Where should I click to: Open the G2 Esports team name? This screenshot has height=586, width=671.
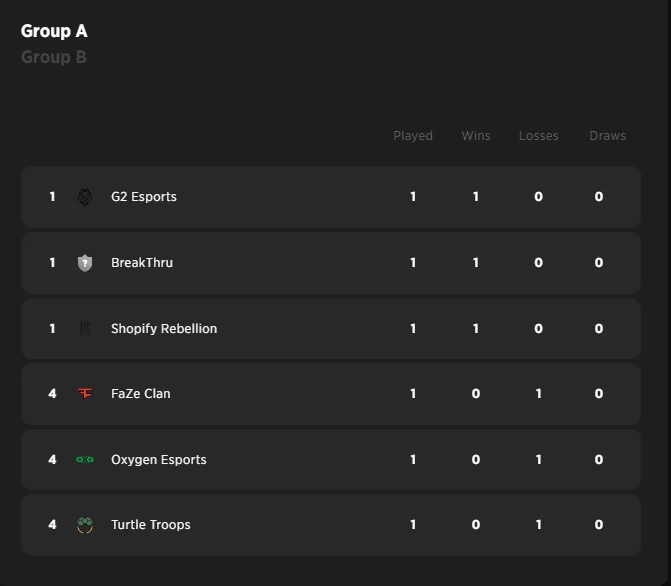click(144, 196)
